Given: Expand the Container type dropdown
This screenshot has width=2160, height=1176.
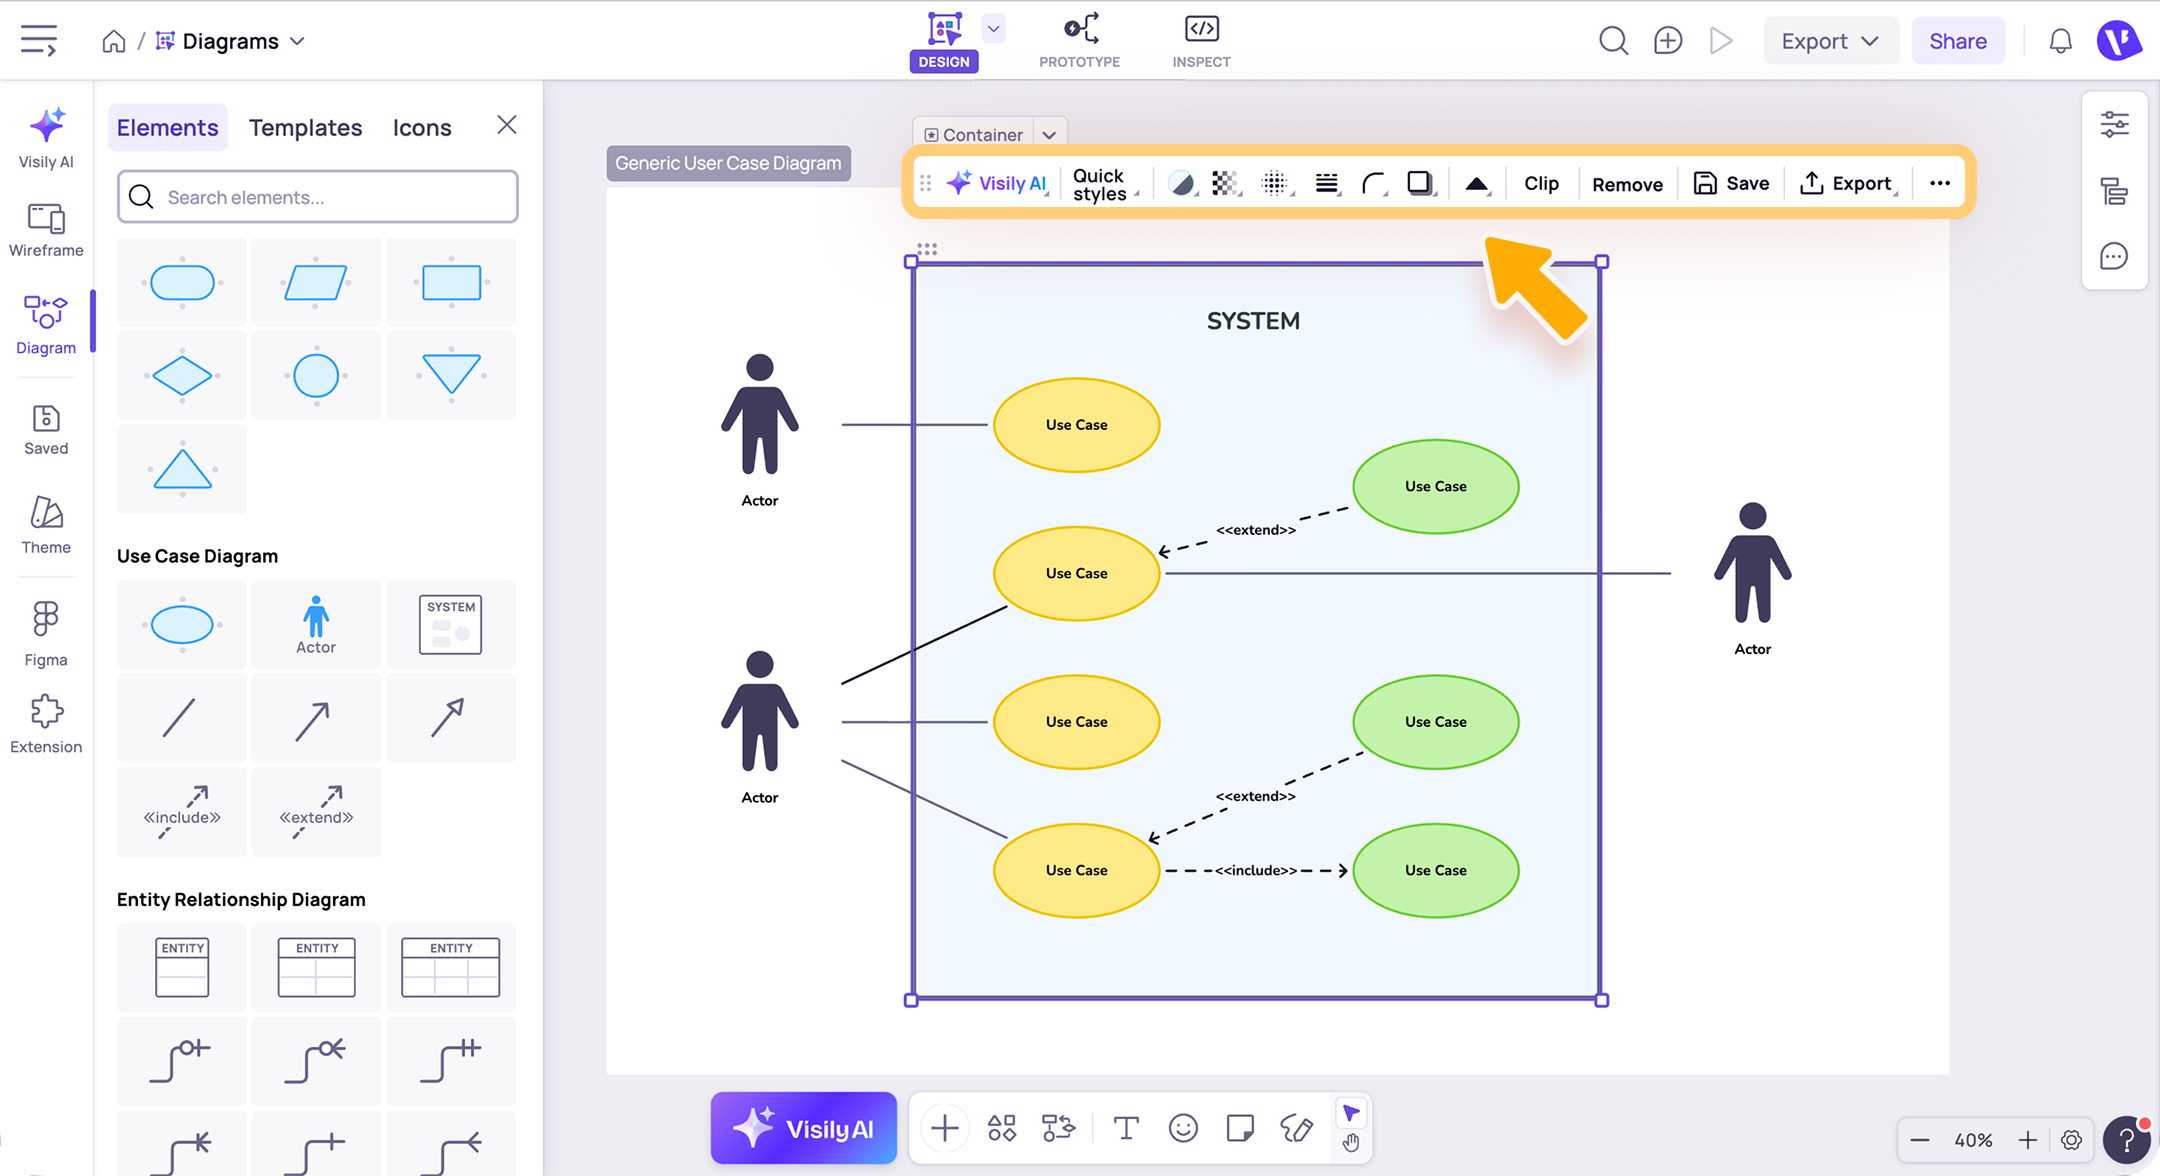Looking at the screenshot, I should pos(1049,135).
